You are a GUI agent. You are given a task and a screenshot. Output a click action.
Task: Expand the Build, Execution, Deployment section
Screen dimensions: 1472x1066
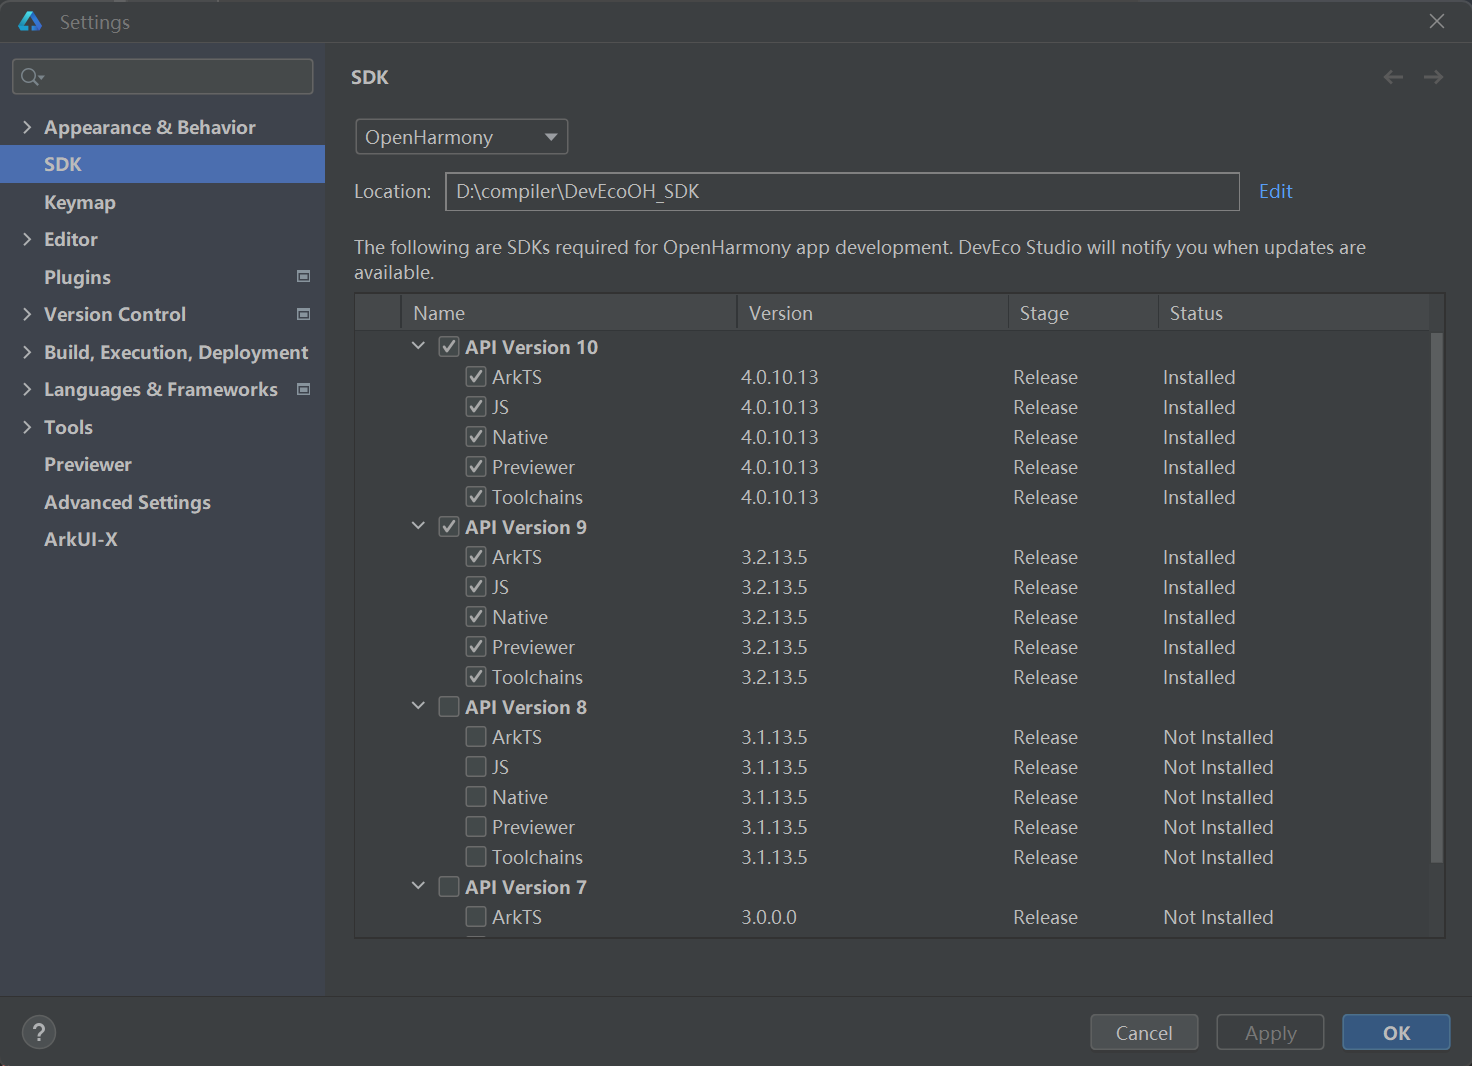[27, 352]
